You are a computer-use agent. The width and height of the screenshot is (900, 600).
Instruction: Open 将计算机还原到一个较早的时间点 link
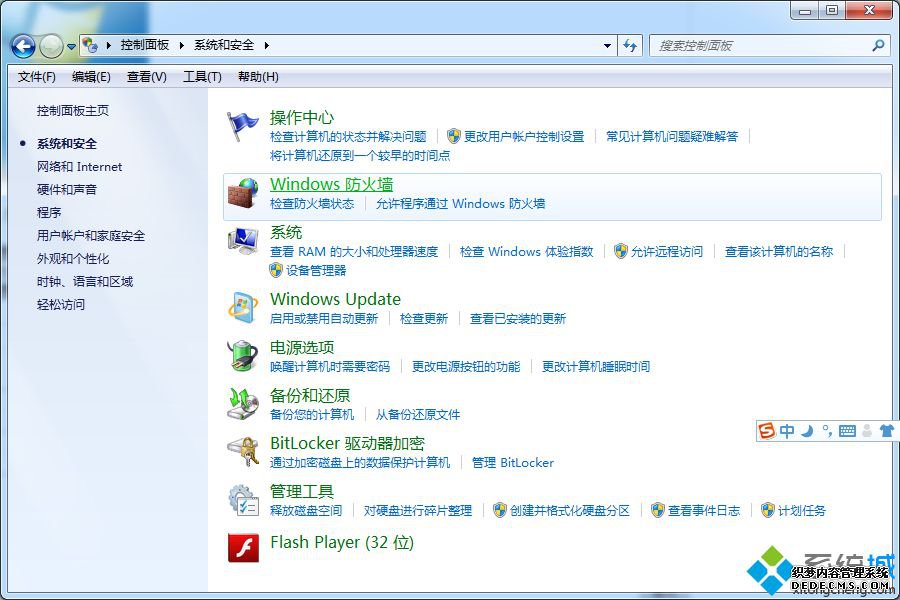point(360,156)
